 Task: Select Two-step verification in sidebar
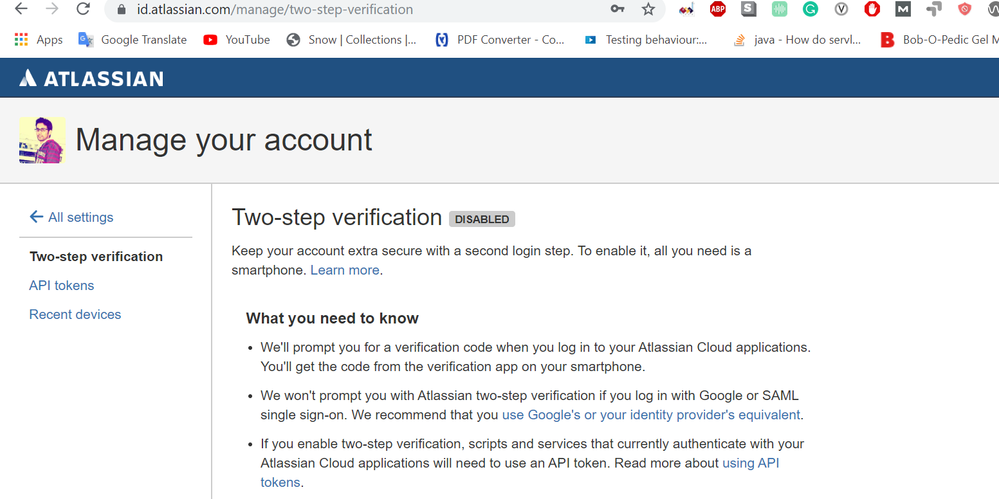pyautogui.click(x=96, y=257)
